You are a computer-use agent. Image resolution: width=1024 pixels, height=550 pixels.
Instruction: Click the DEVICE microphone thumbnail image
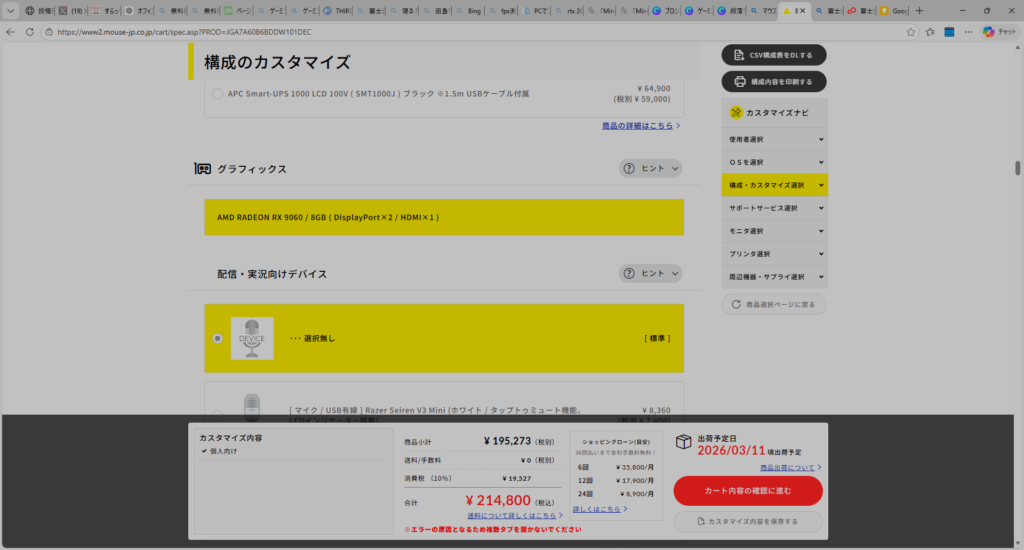(251, 338)
